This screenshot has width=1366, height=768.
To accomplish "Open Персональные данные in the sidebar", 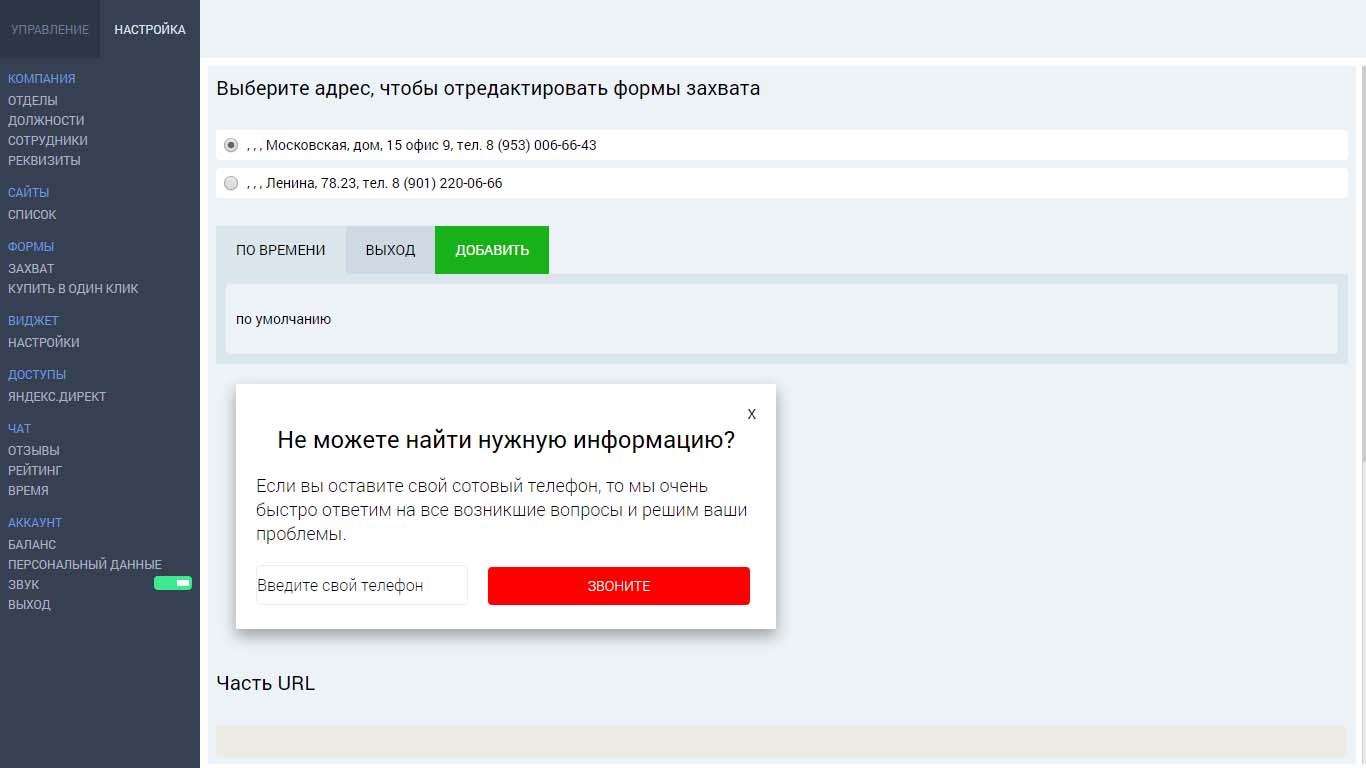I will (x=85, y=565).
